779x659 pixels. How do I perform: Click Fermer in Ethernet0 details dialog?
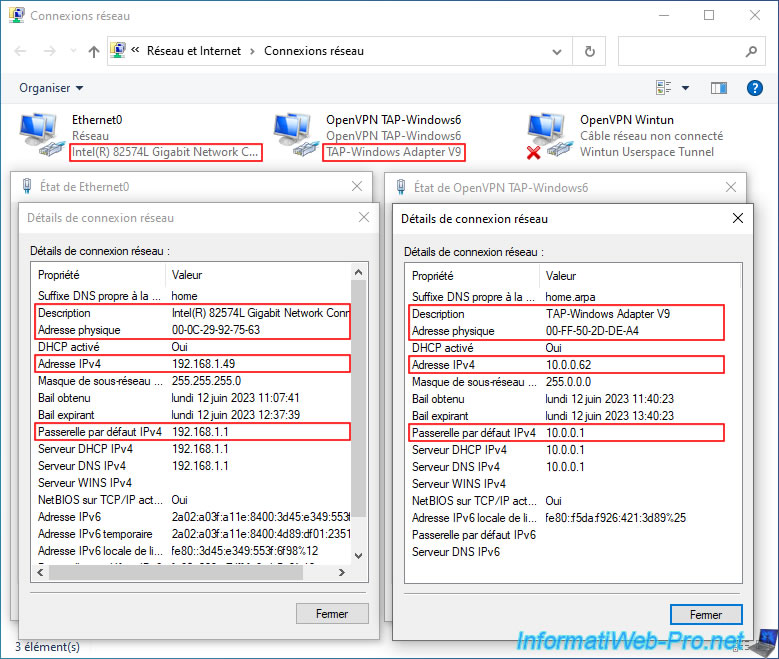coord(332,614)
